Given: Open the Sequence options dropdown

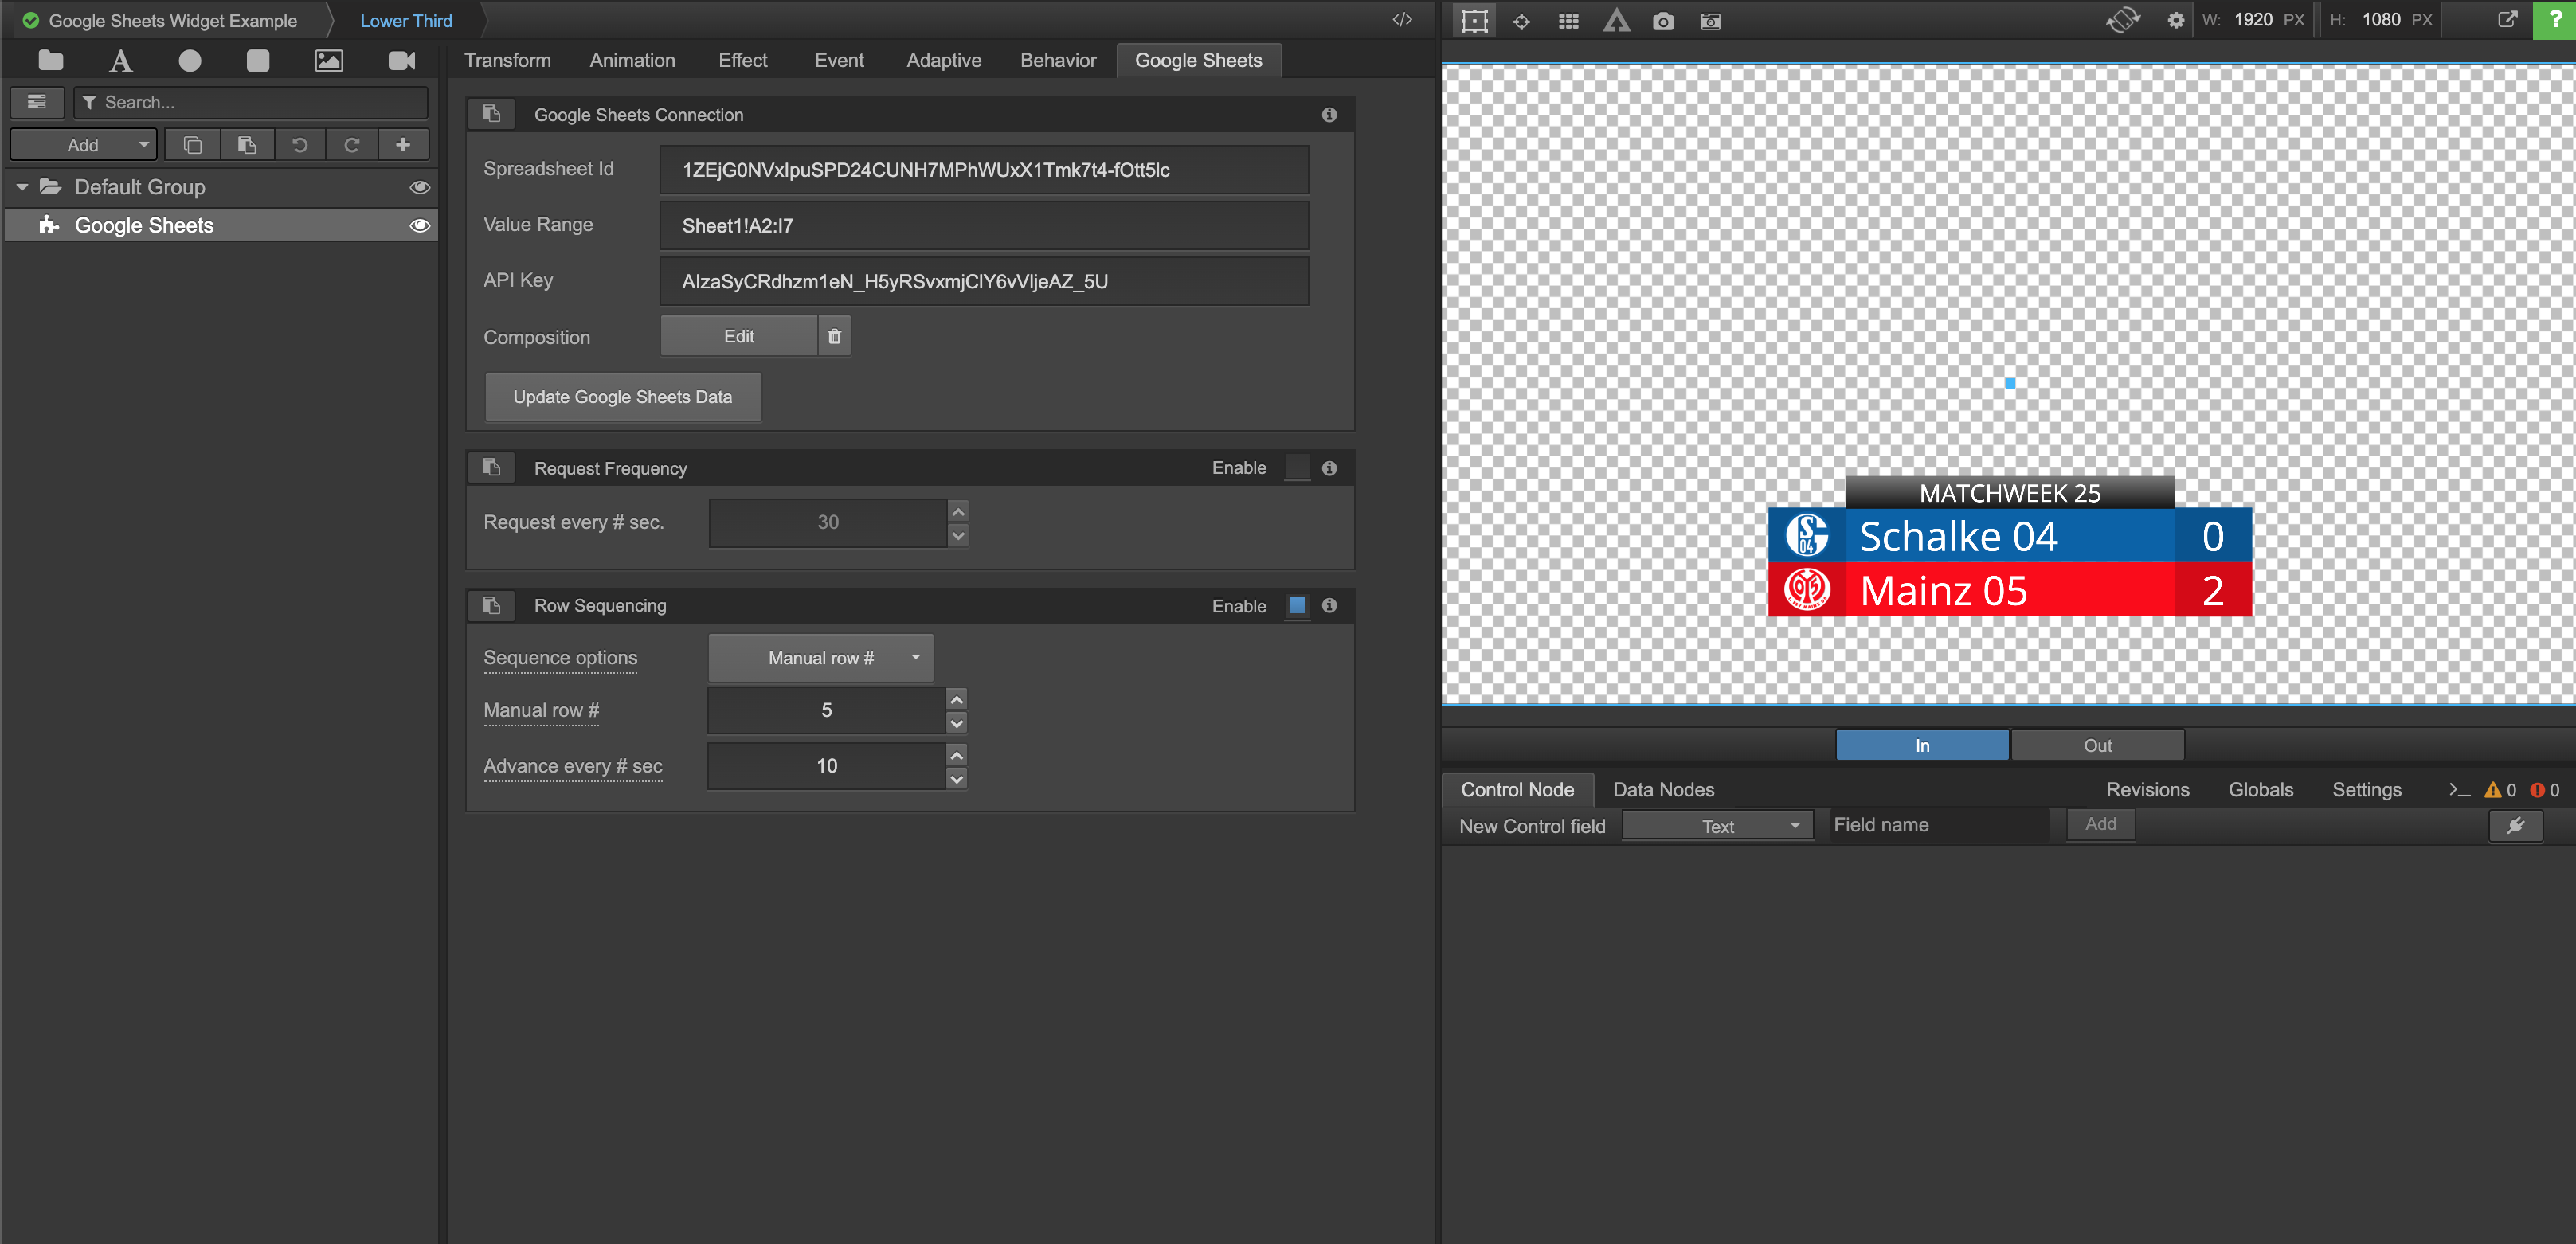Looking at the screenshot, I should point(821,658).
